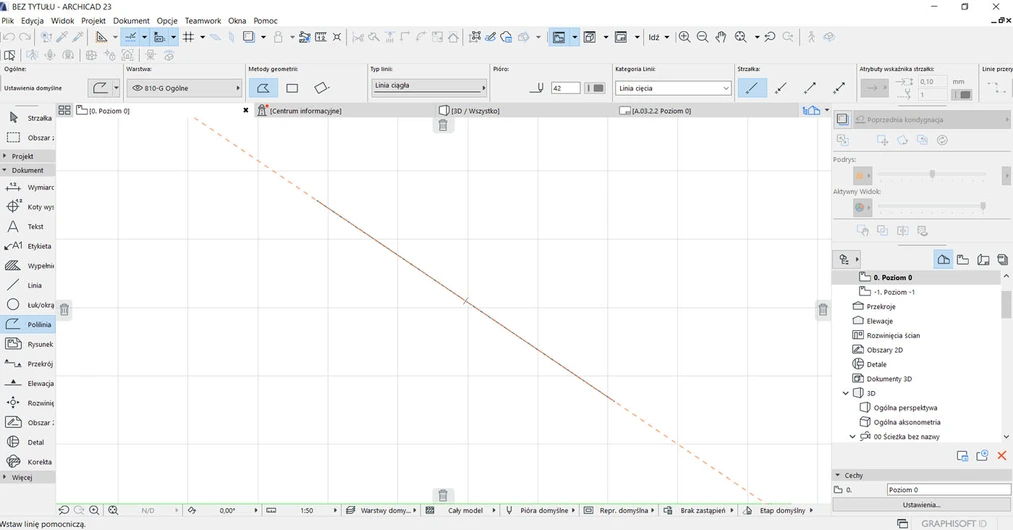The width and height of the screenshot is (1013, 530).
Task: Select Ogólna perspektywa in navigator tree
Action: [905, 408]
